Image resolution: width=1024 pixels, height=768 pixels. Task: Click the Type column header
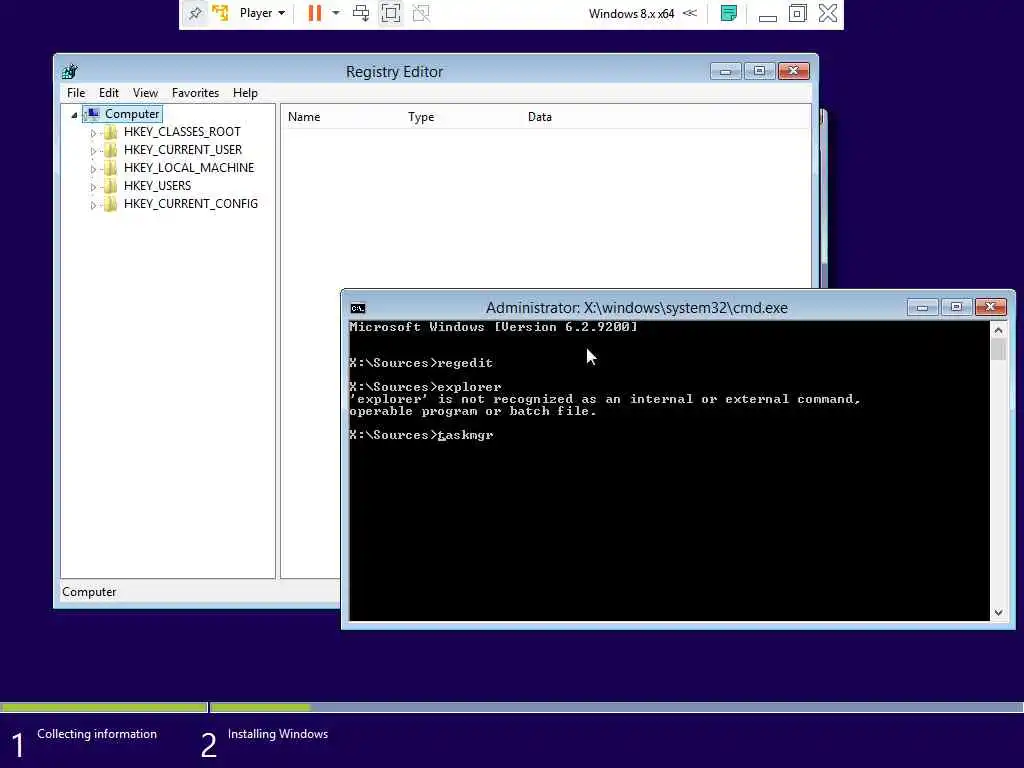[x=421, y=117]
